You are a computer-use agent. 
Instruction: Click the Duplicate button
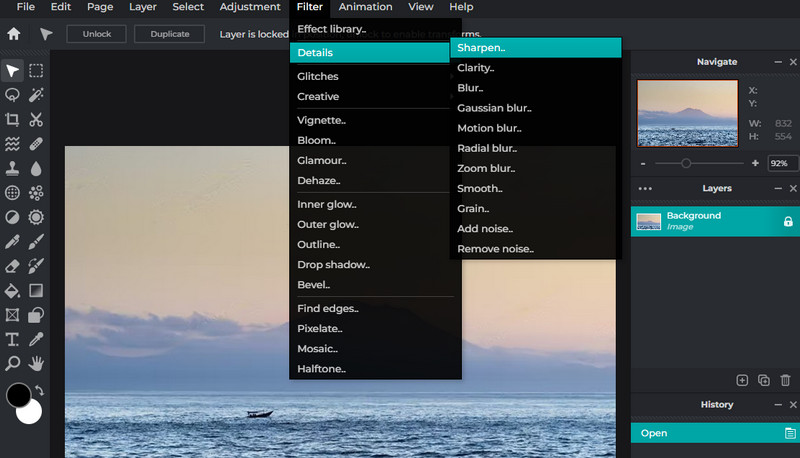click(x=170, y=34)
